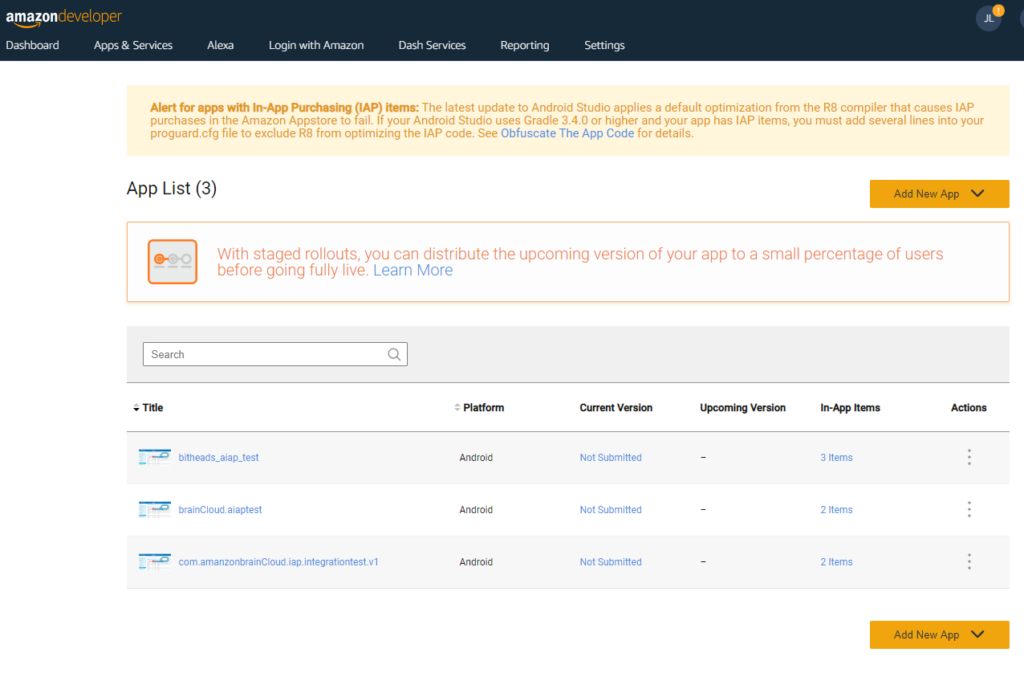Viewport: 1024px width, 673px height.
Task: Click the search magnifier icon
Action: (x=394, y=354)
